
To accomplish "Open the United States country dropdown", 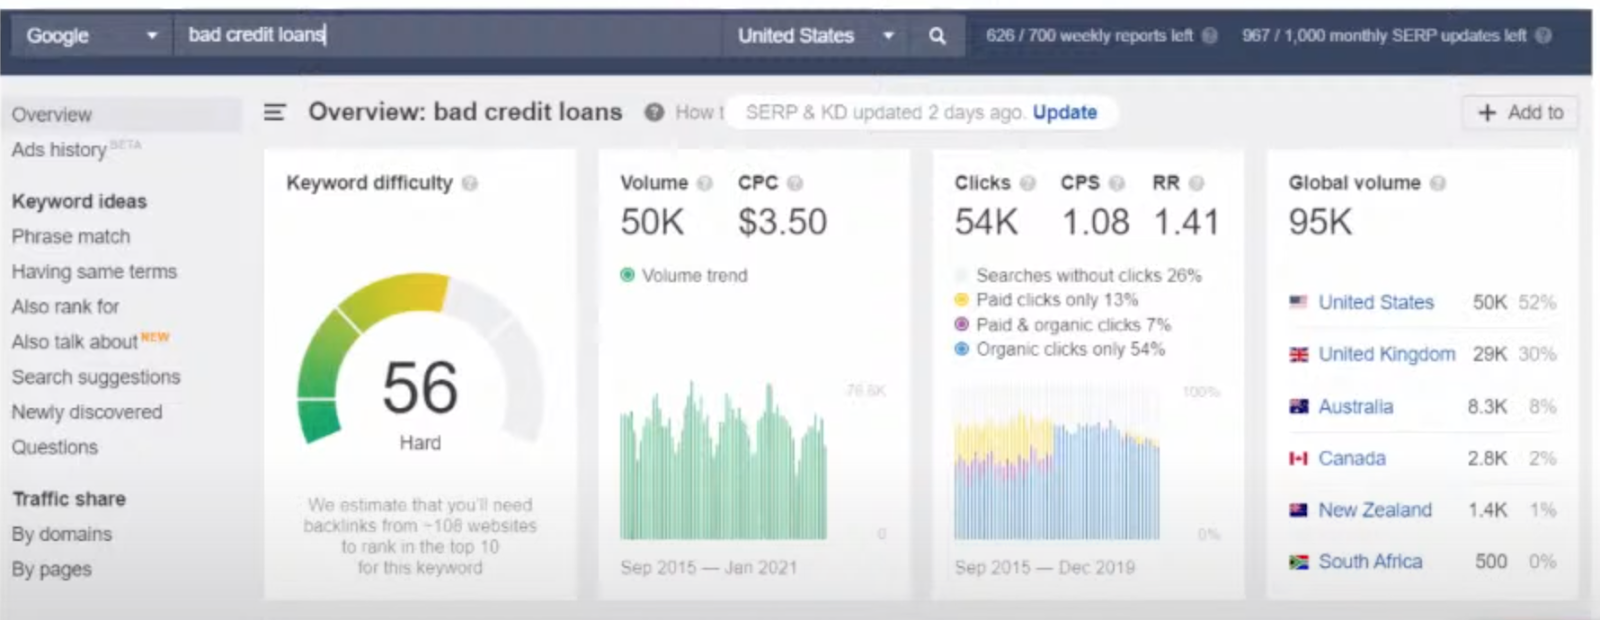I will point(816,36).
